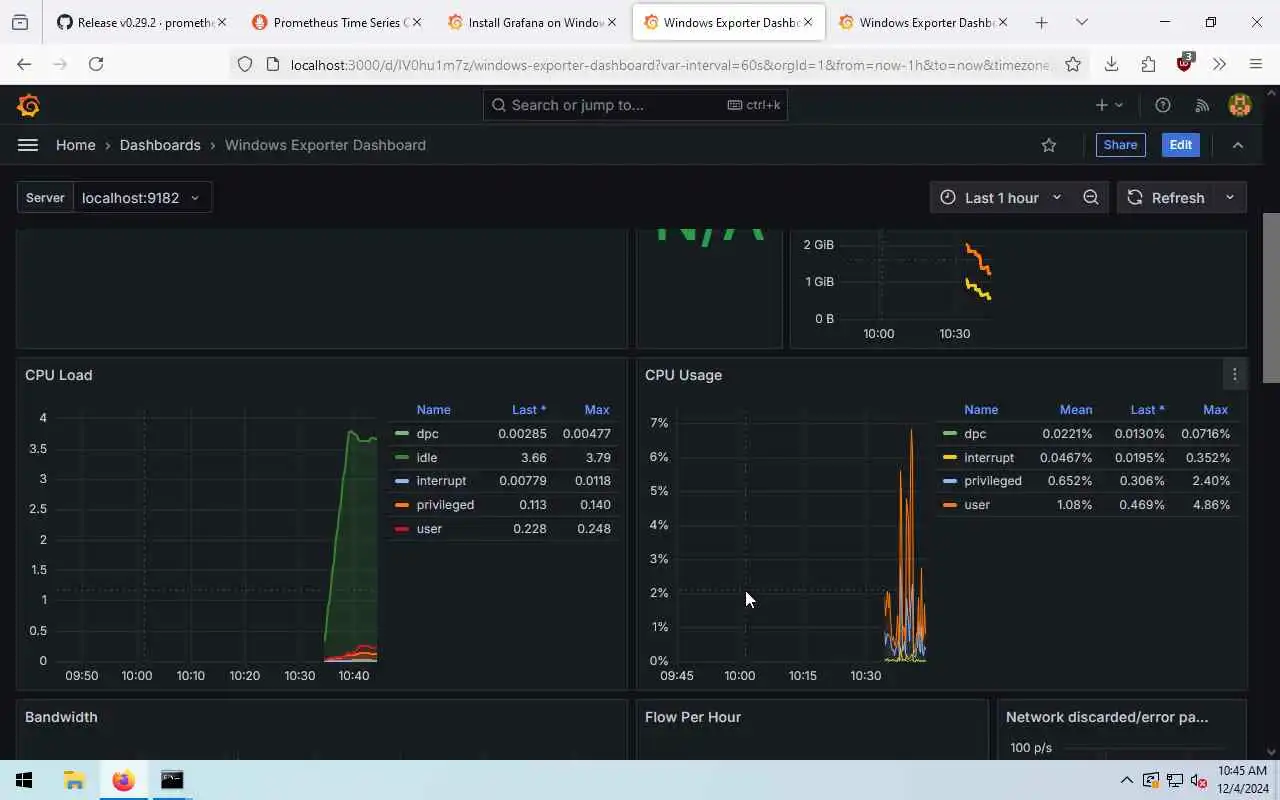Click the Bandwidth panel title
Screen dimensions: 1280x800
tap(61, 717)
